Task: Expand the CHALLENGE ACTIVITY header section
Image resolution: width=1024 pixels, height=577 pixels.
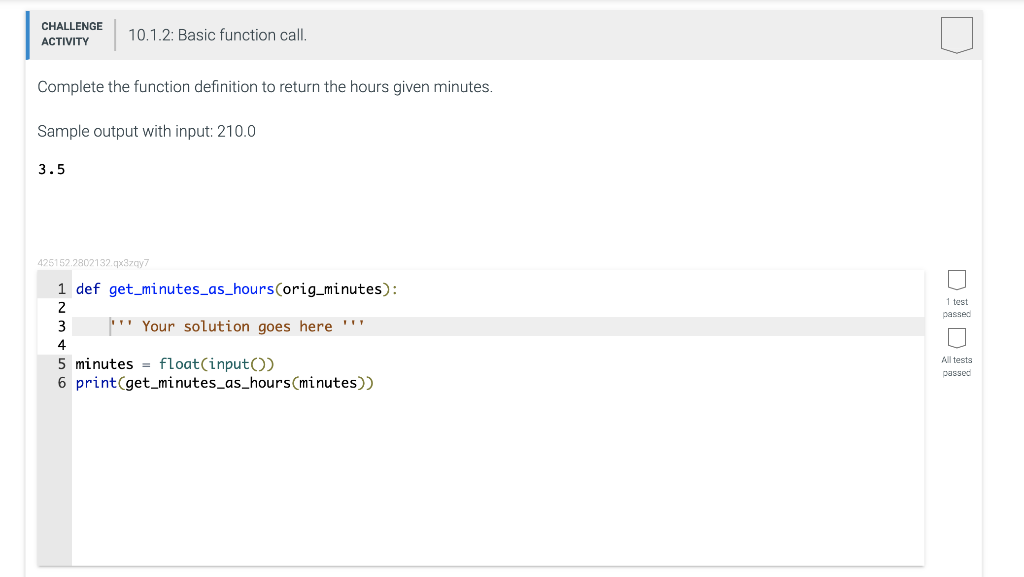Action: pyautogui.click(x=70, y=33)
